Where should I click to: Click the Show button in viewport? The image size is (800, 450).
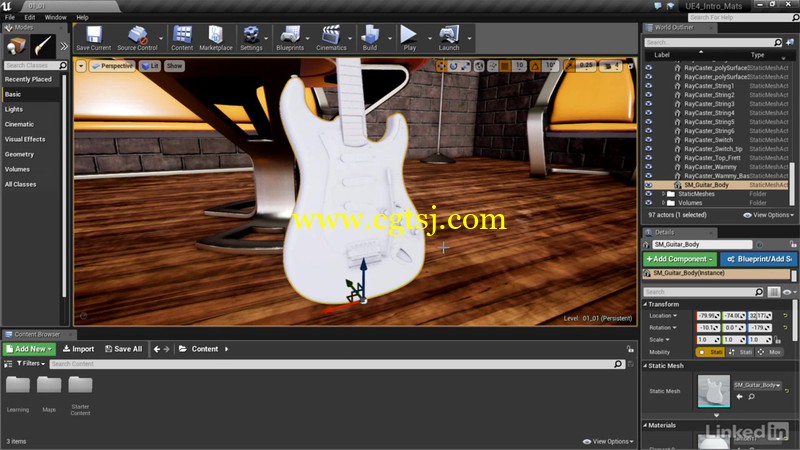[x=174, y=66]
